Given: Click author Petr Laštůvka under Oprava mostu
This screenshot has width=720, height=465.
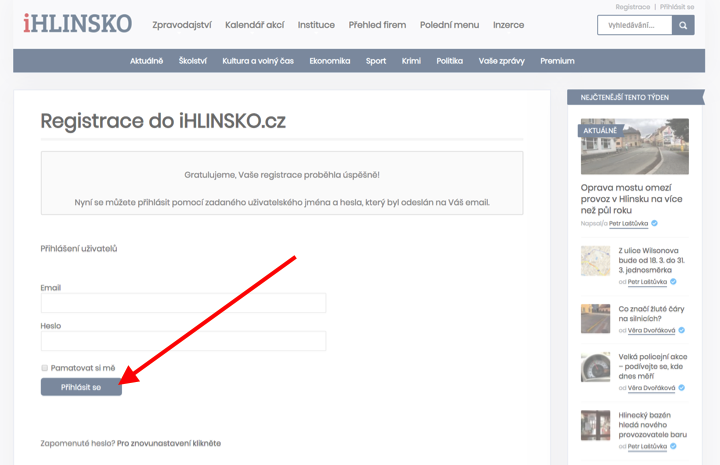Looking at the screenshot, I should pyautogui.click(x=628, y=224).
